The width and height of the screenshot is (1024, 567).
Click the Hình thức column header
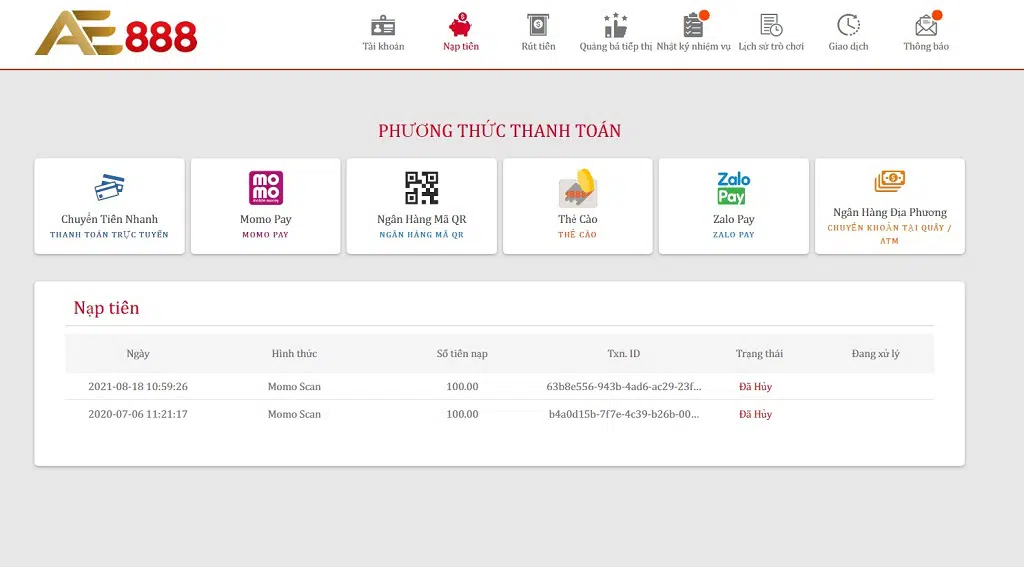click(294, 353)
